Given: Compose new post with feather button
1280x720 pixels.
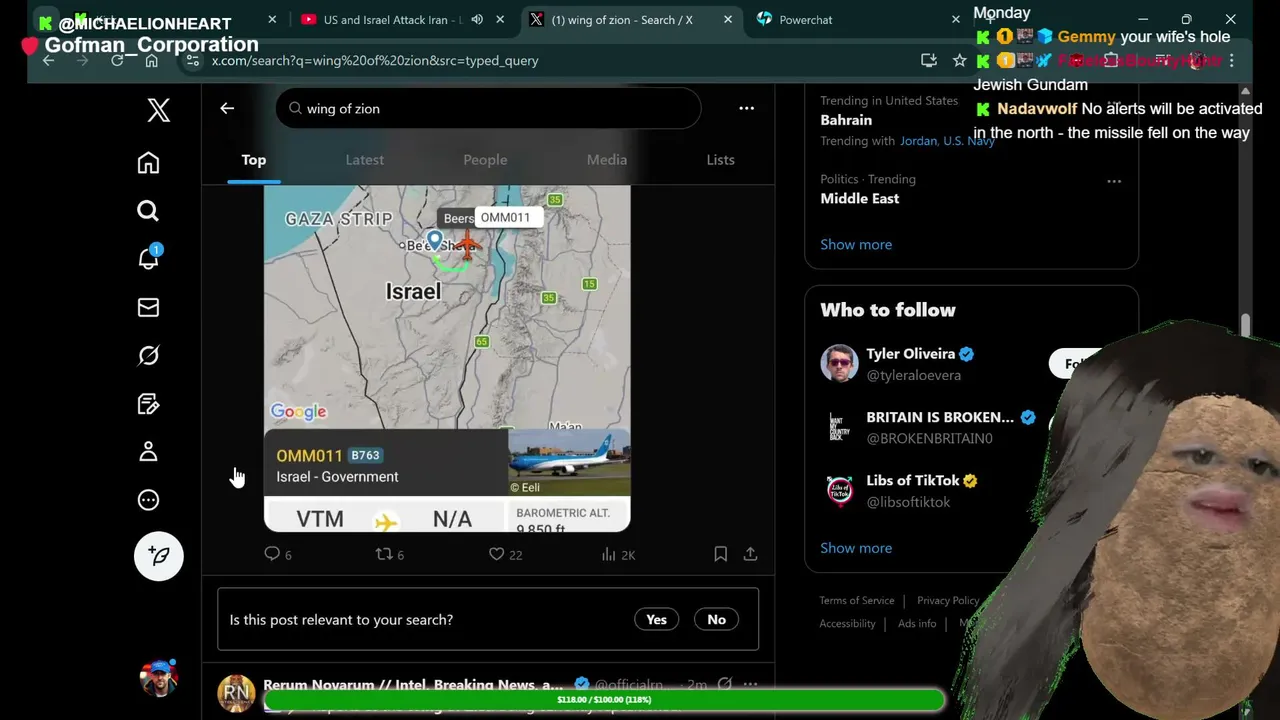Looking at the screenshot, I should tap(159, 556).
